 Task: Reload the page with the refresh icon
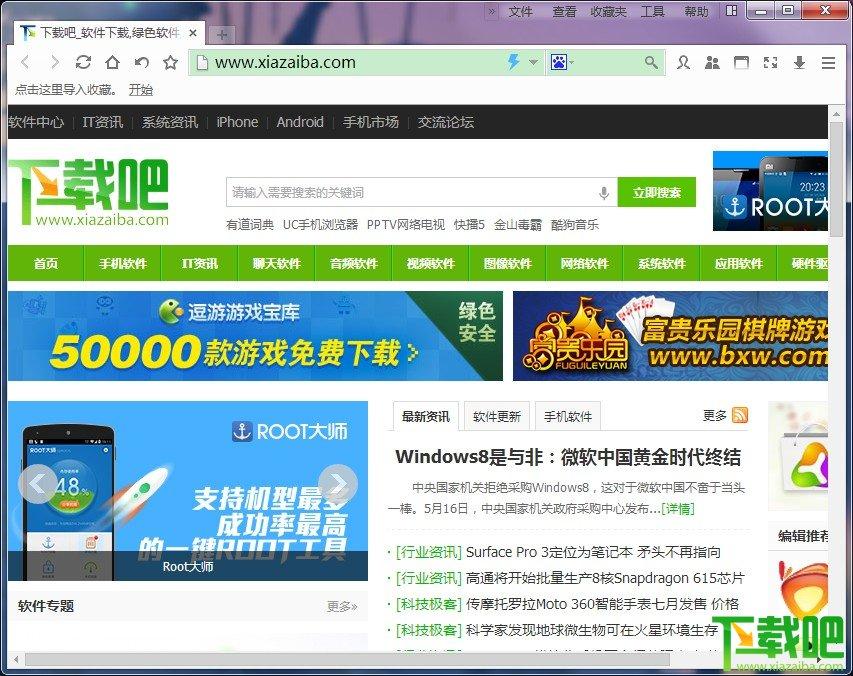click(x=83, y=63)
